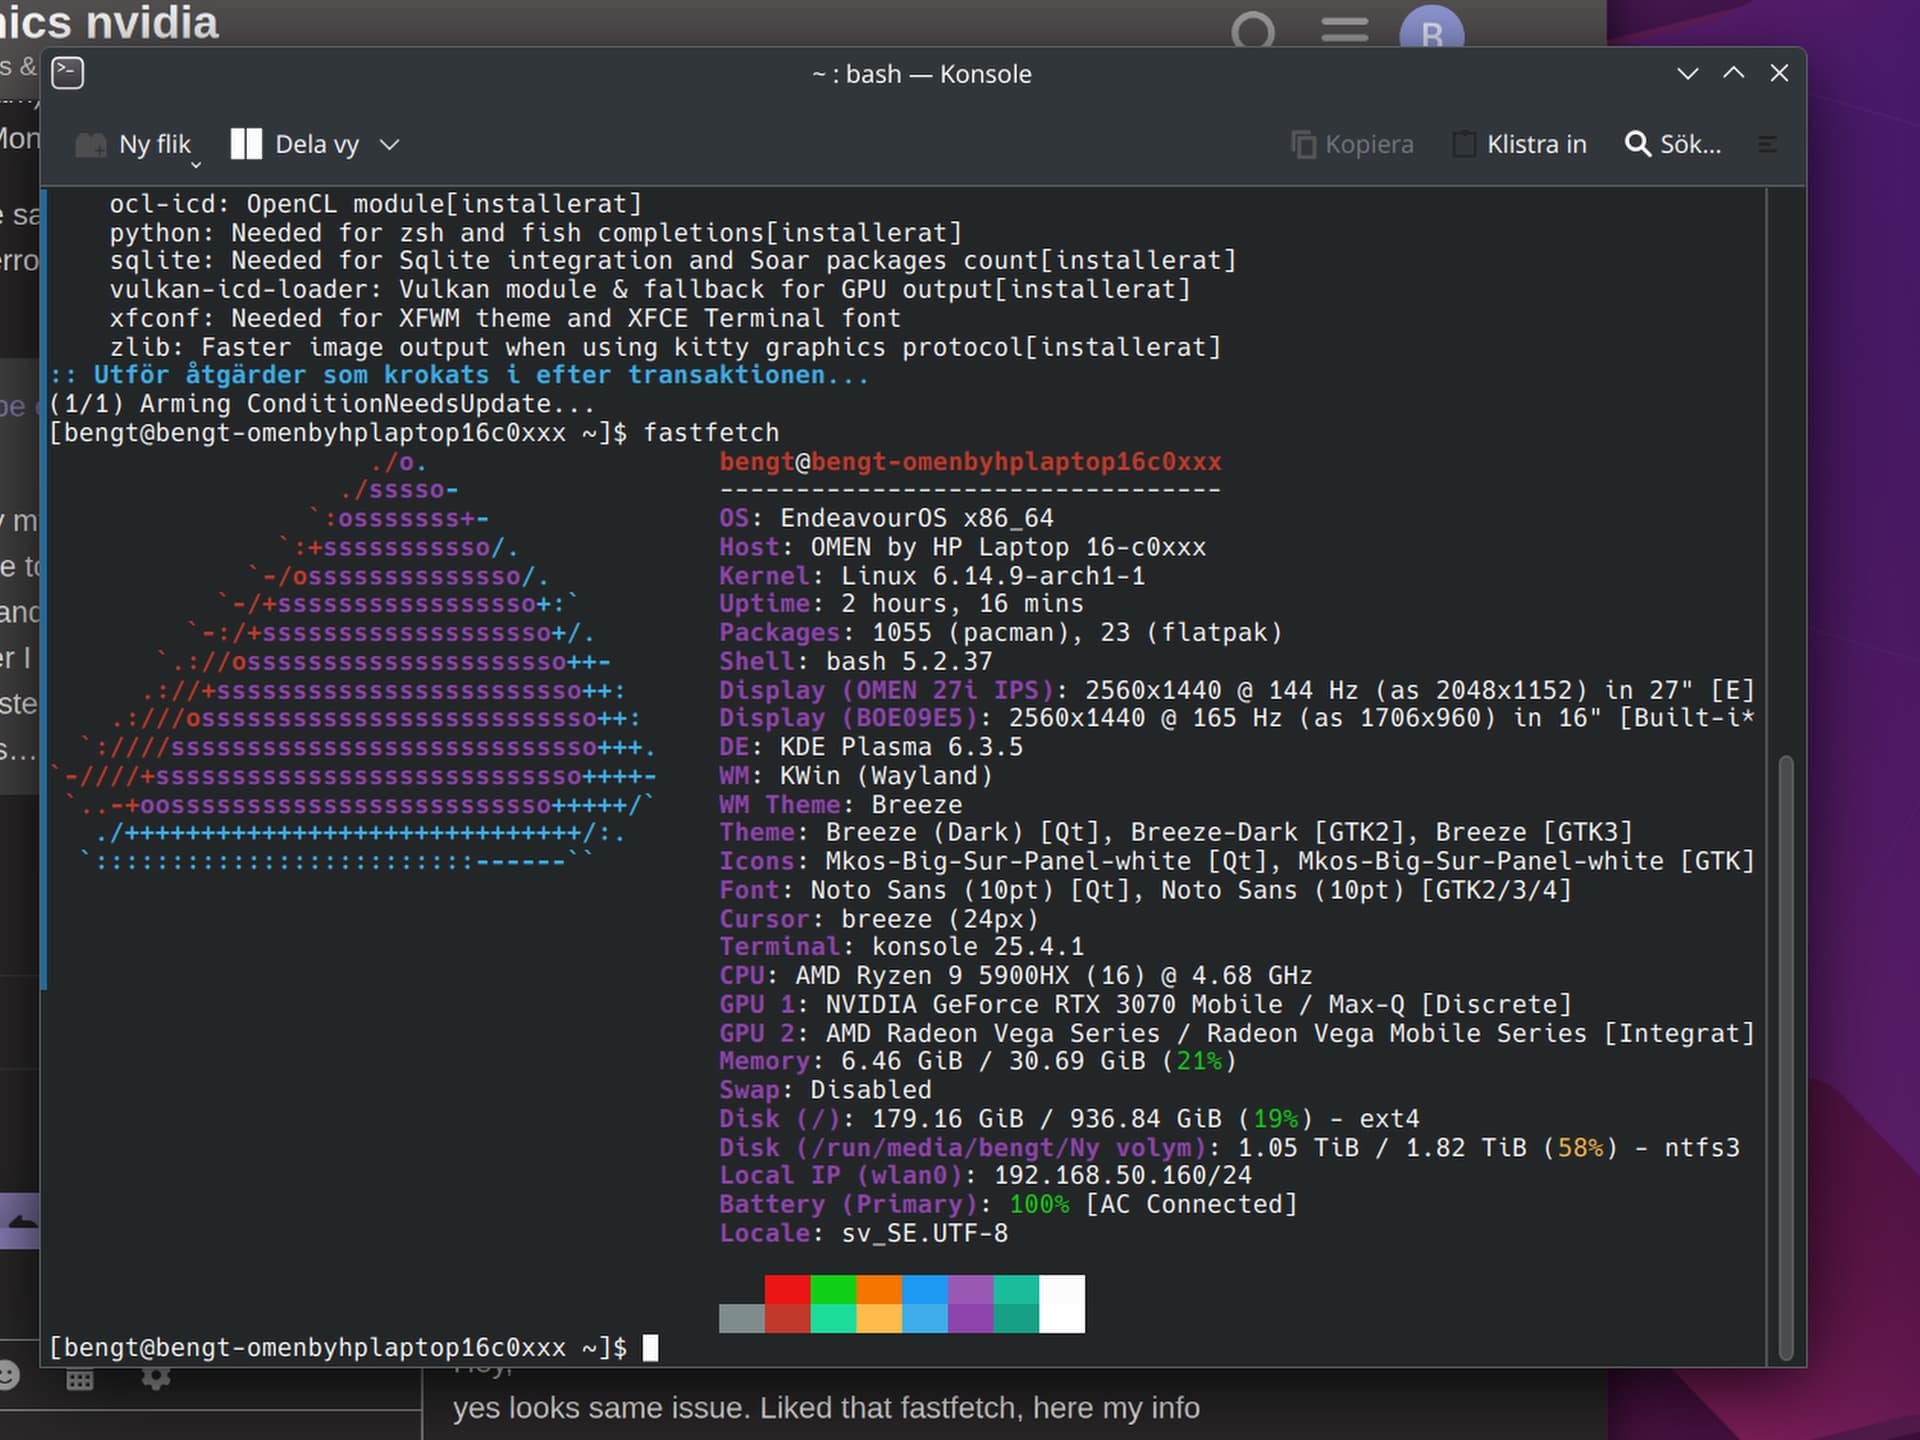
Task: Click 'DE: KDE Plasma 6.3.5' line
Action: point(871,747)
